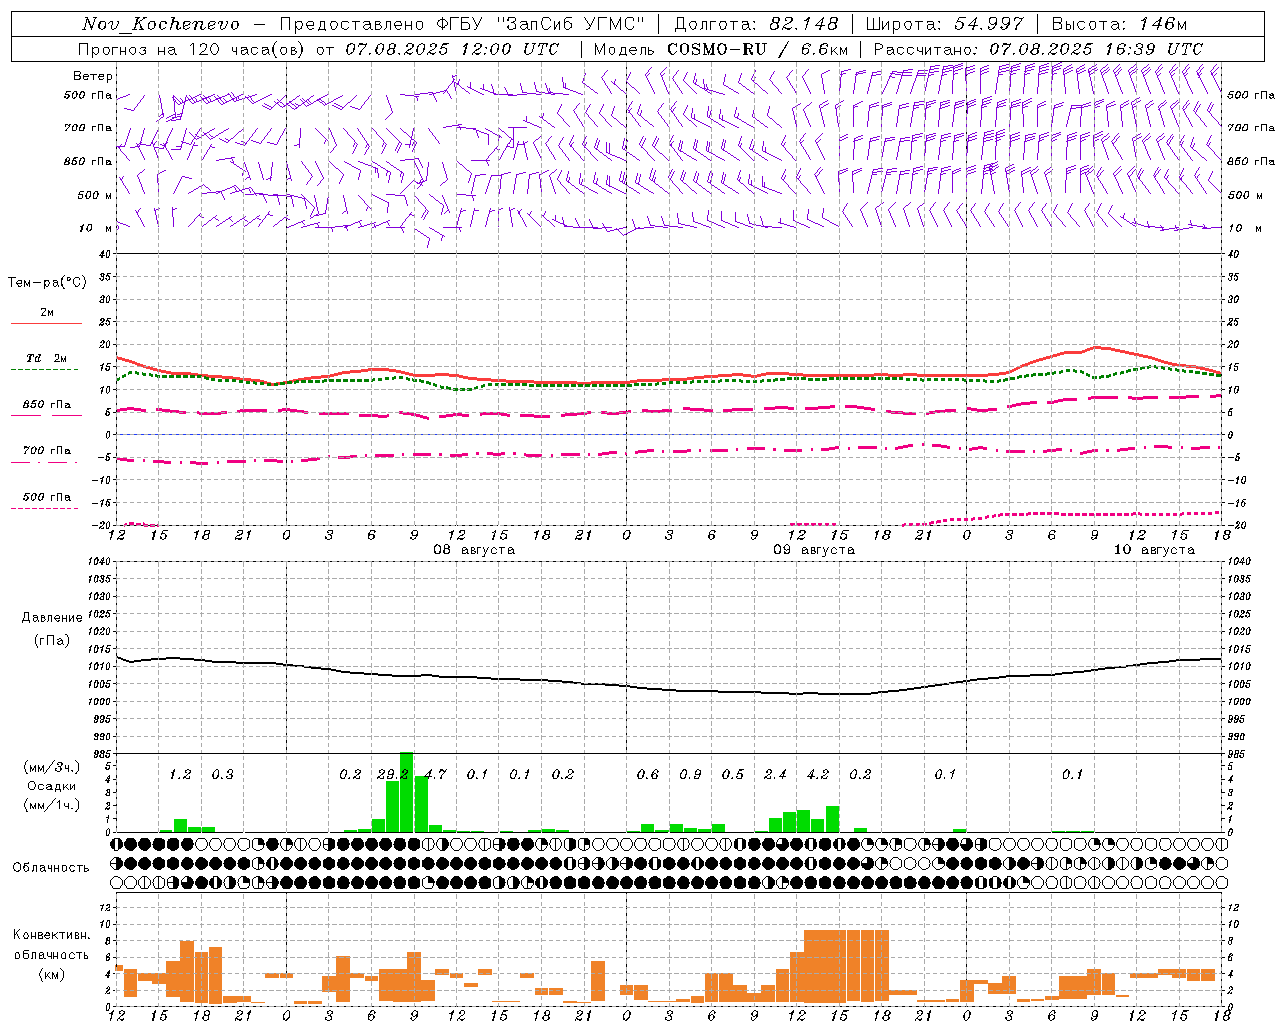Select the '08 августа' date label
The image size is (1280, 1024).
(474, 550)
